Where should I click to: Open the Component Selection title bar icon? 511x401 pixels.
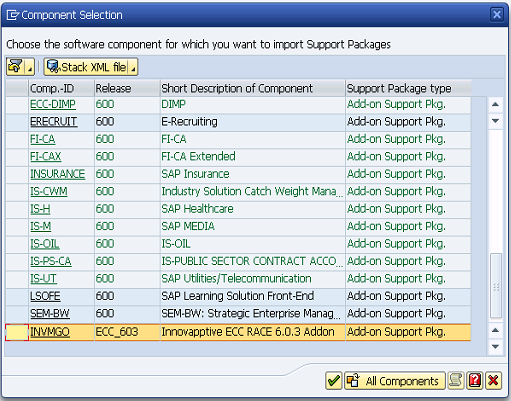coord(13,15)
